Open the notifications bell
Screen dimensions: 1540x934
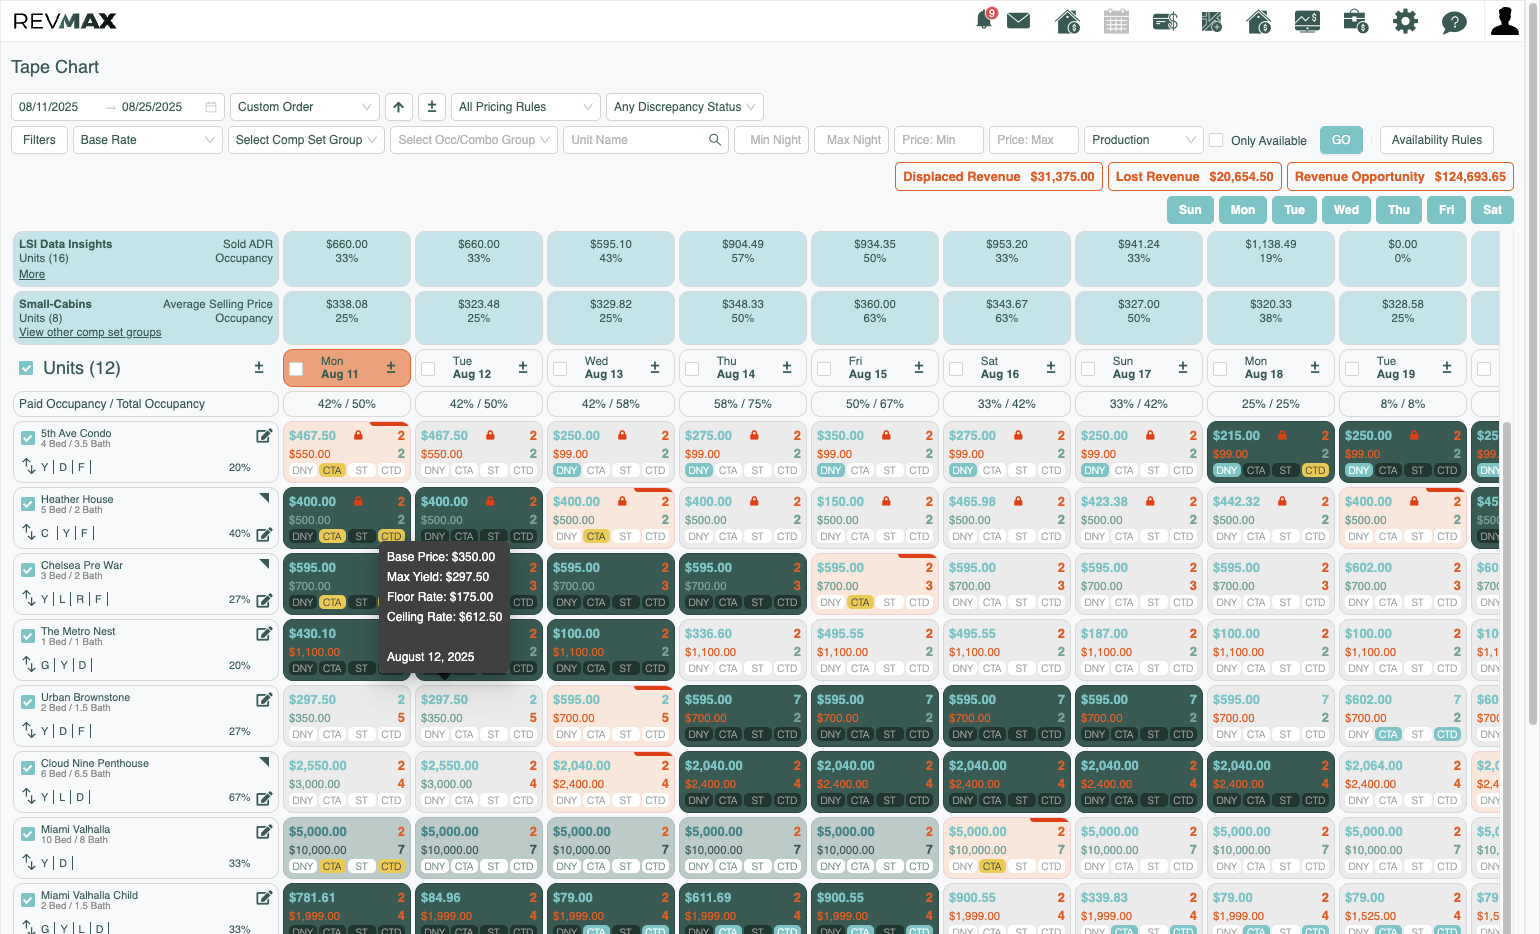(984, 20)
